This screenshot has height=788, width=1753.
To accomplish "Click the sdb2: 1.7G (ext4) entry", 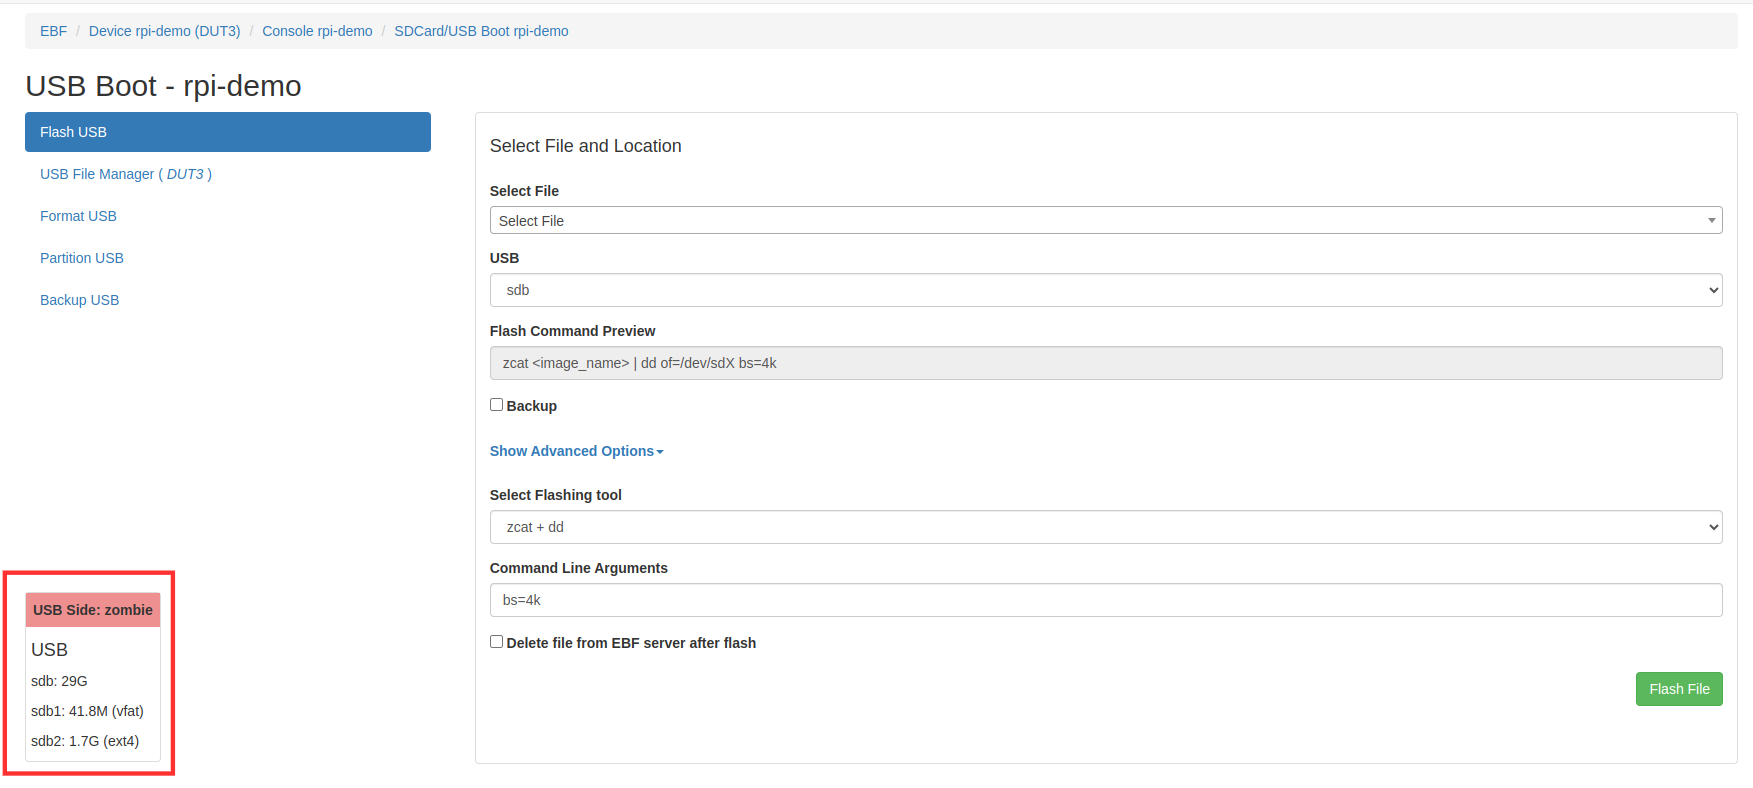I will click(85, 741).
